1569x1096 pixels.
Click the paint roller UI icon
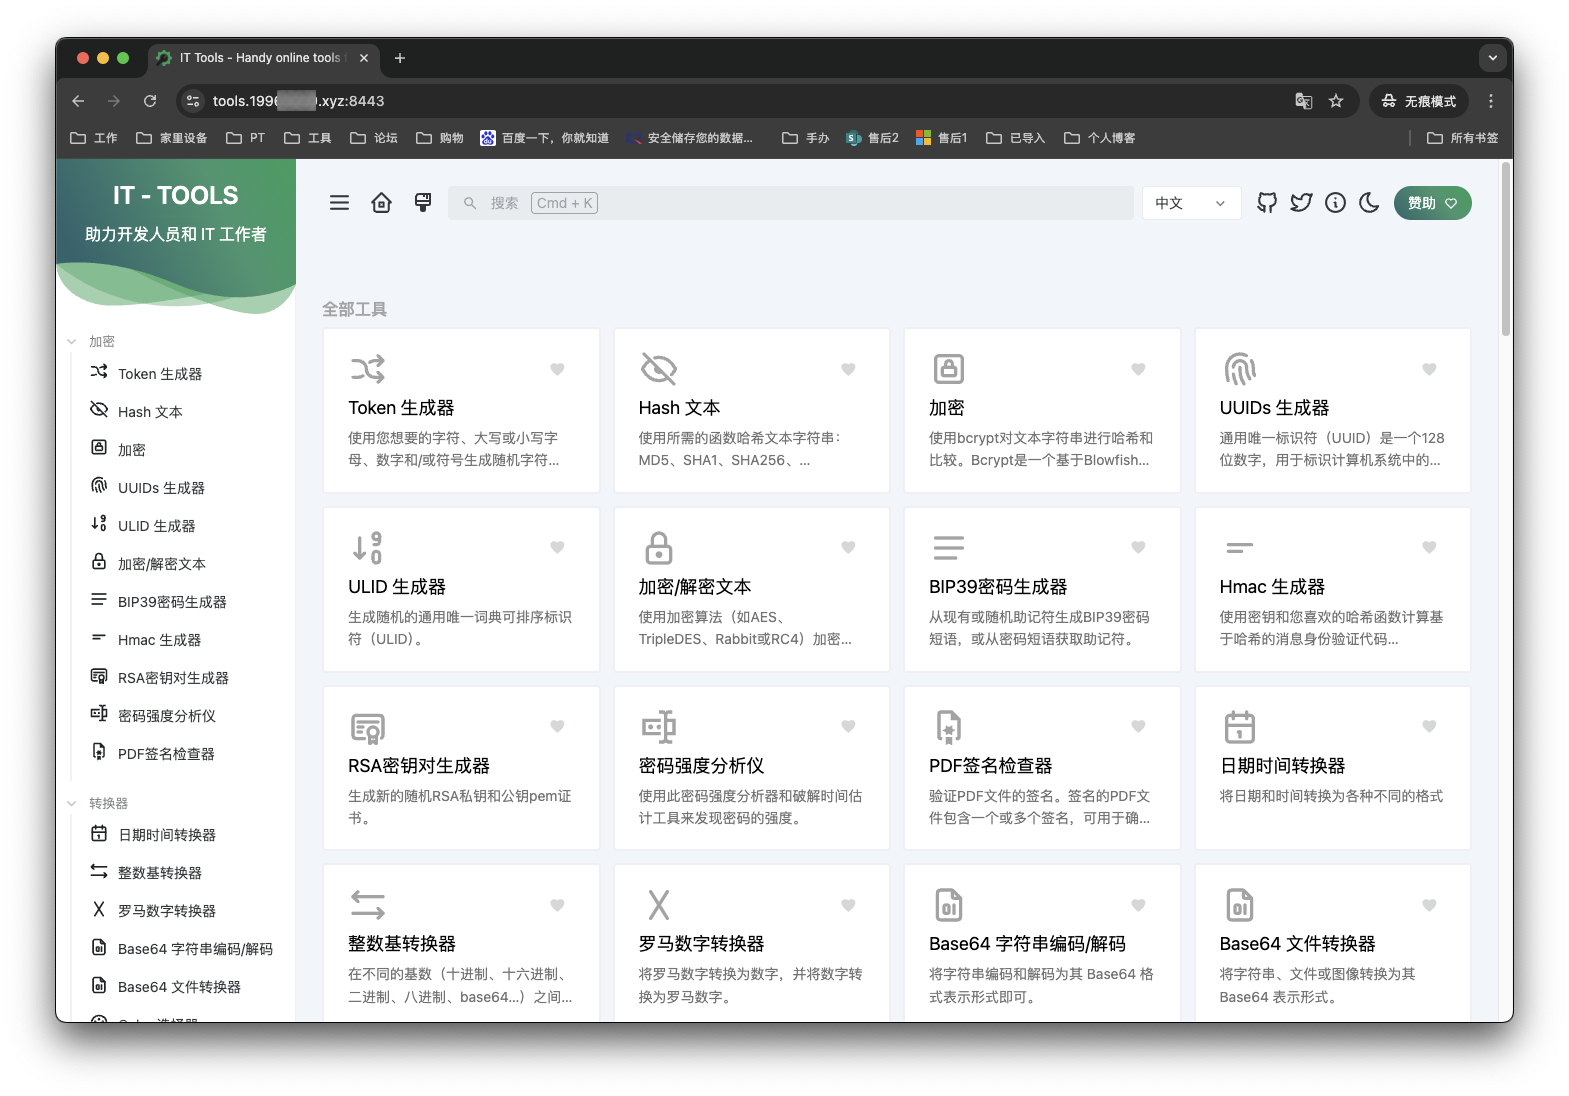click(423, 203)
